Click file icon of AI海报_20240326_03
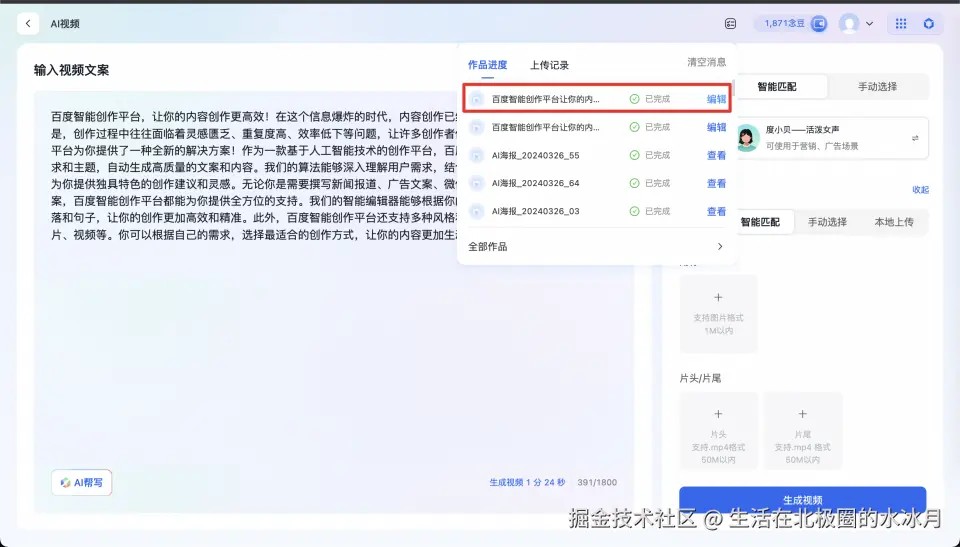Image resolution: width=960 pixels, height=547 pixels. click(x=477, y=211)
